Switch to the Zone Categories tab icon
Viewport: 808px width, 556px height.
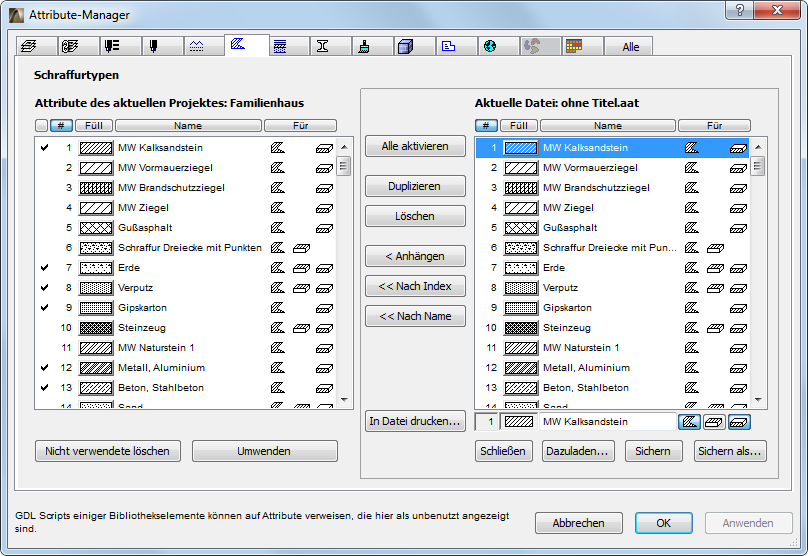(x=448, y=46)
